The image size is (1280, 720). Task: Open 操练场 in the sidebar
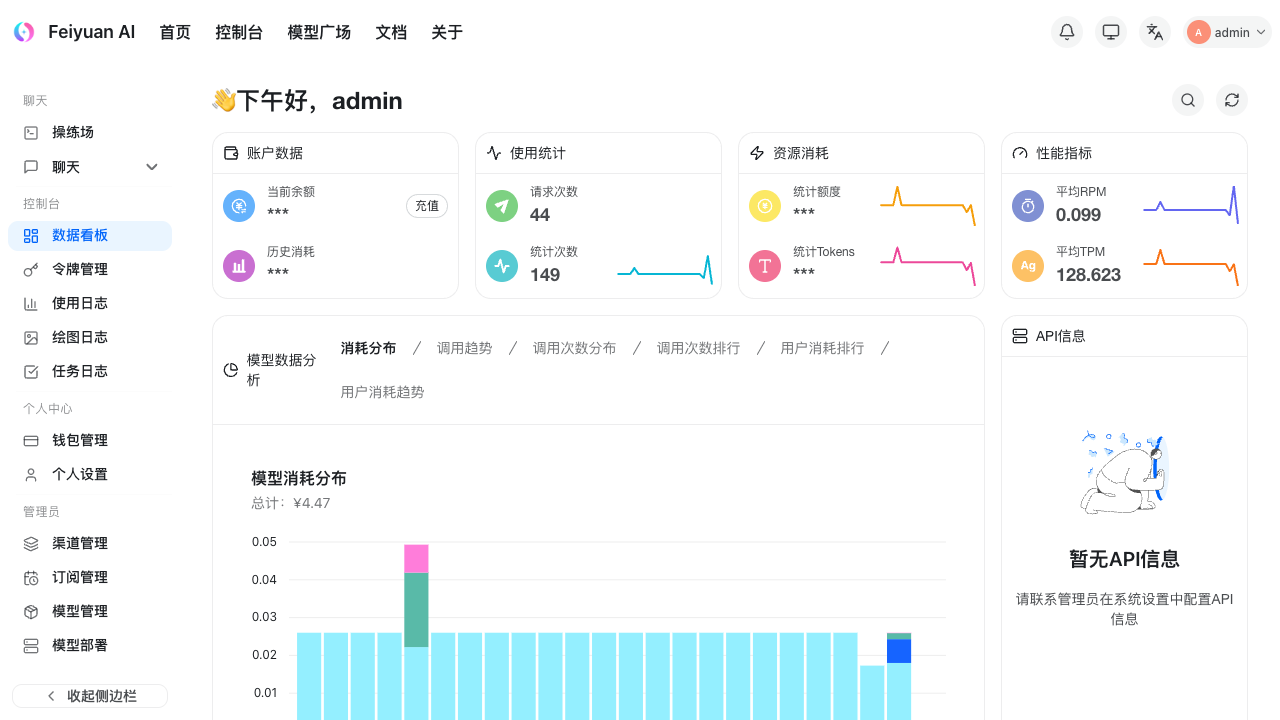click(90, 132)
